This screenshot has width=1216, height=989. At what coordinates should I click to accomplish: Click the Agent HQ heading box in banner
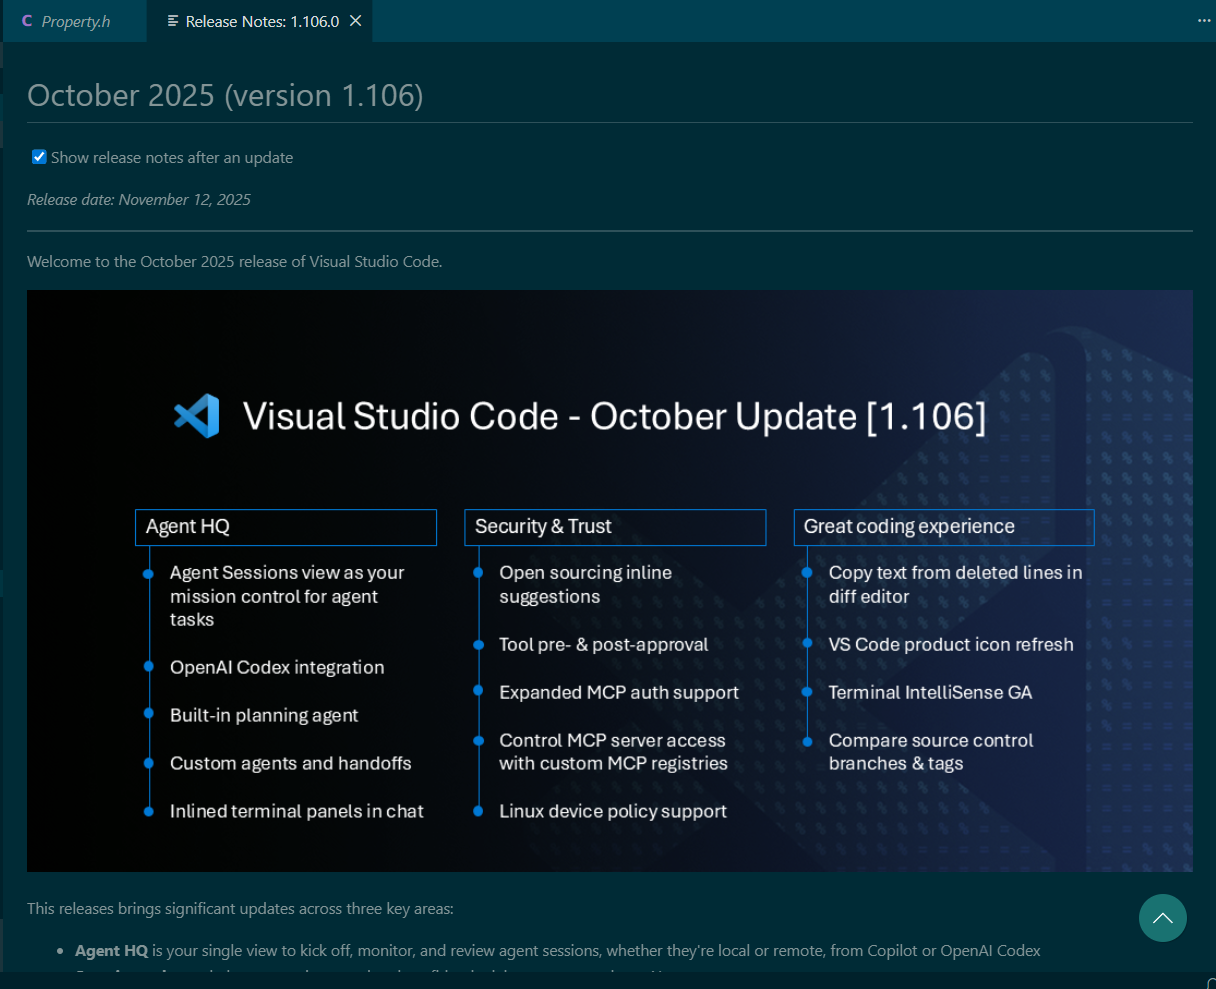coord(285,527)
